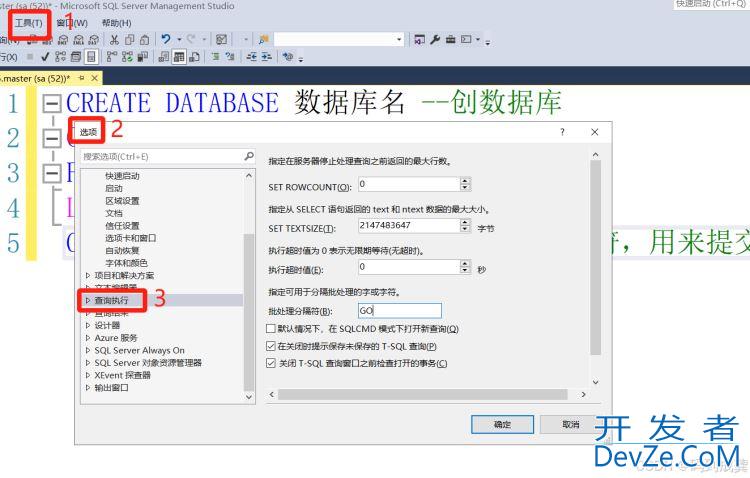Click the question mark help icon in dialog
Image resolution: width=750 pixels, height=478 pixels.
[562, 132]
